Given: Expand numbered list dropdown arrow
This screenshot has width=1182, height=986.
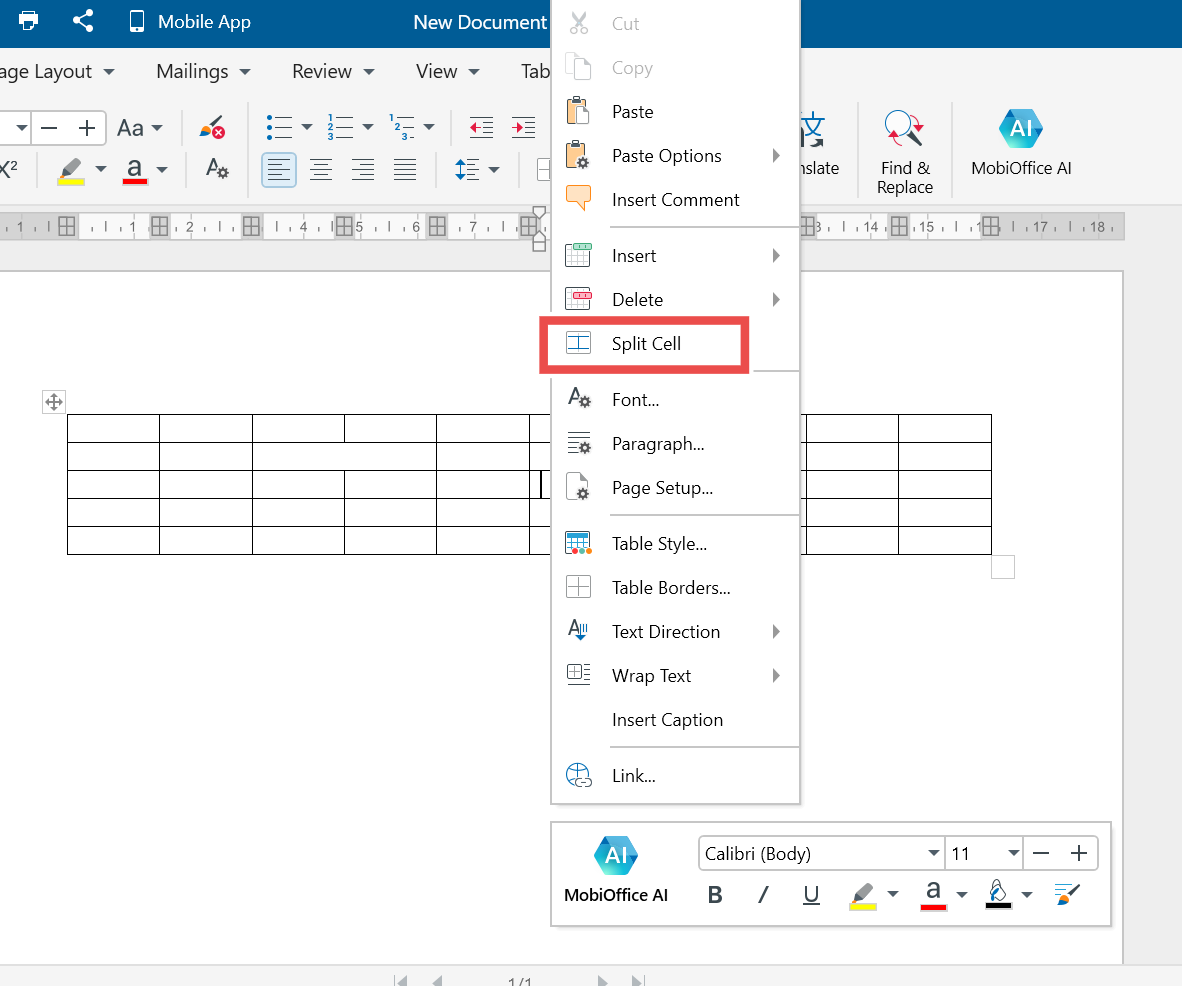Looking at the screenshot, I should (x=368, y=127).
